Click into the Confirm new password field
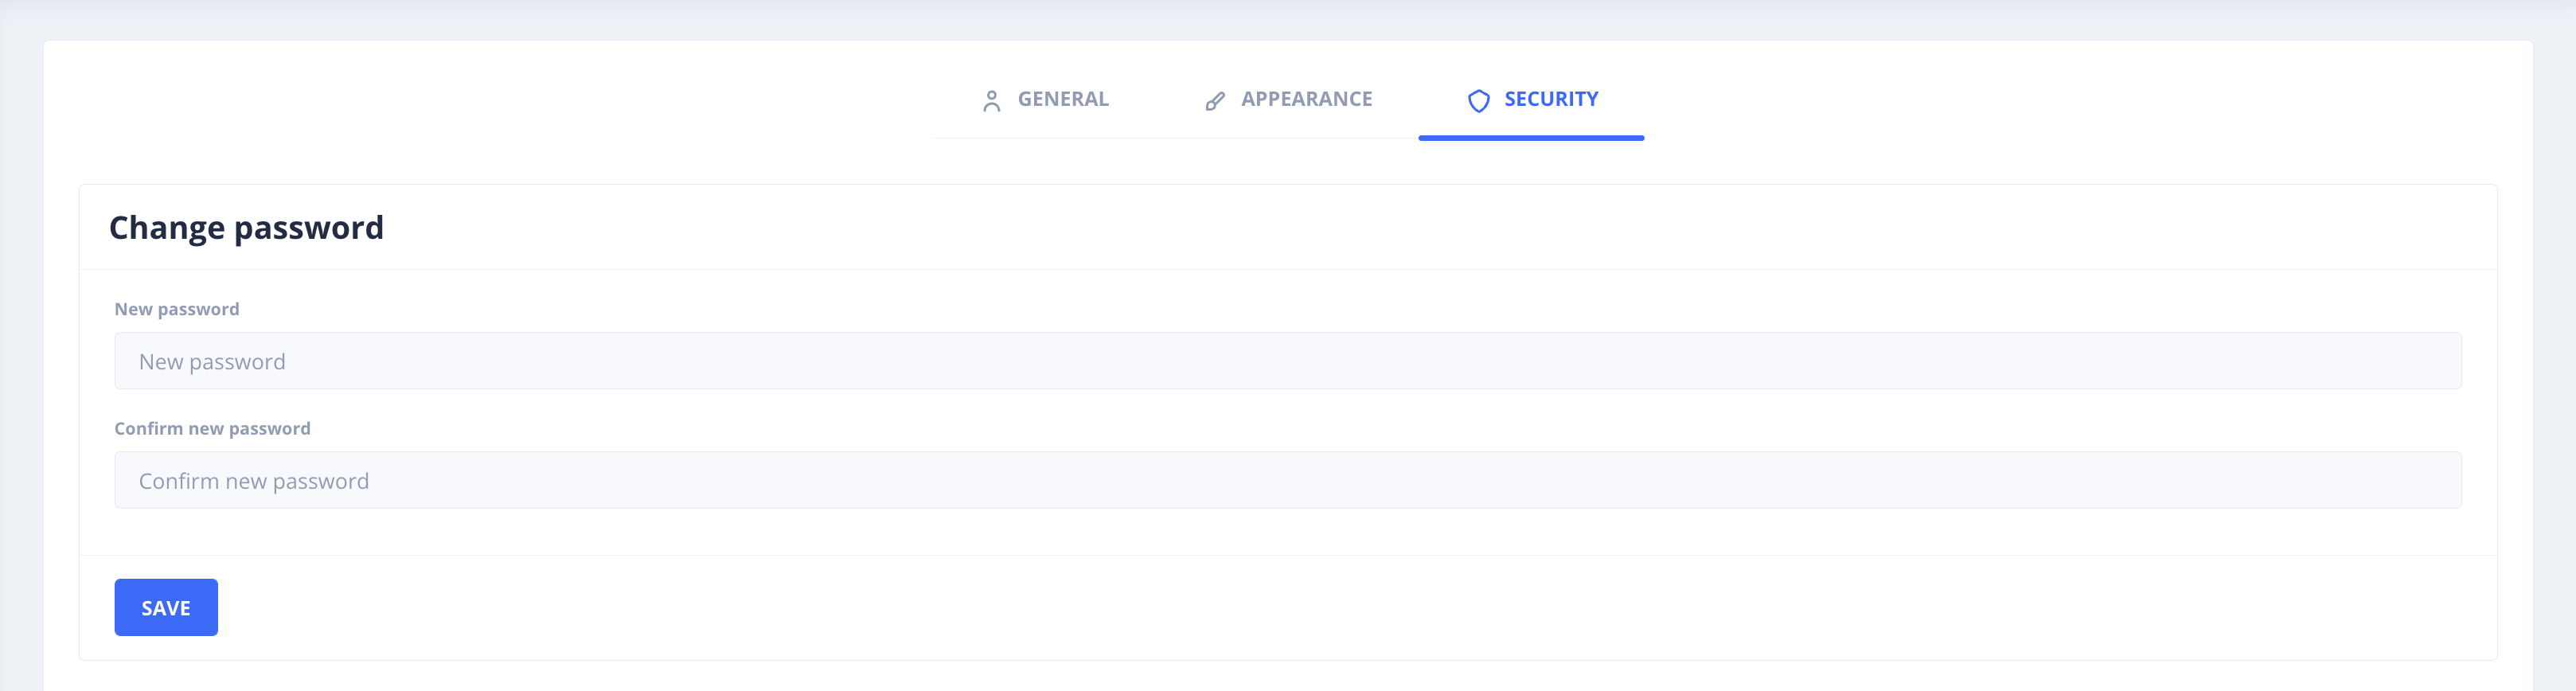2576x691 pixels. pyautogui.click(x=1287, y=481)
